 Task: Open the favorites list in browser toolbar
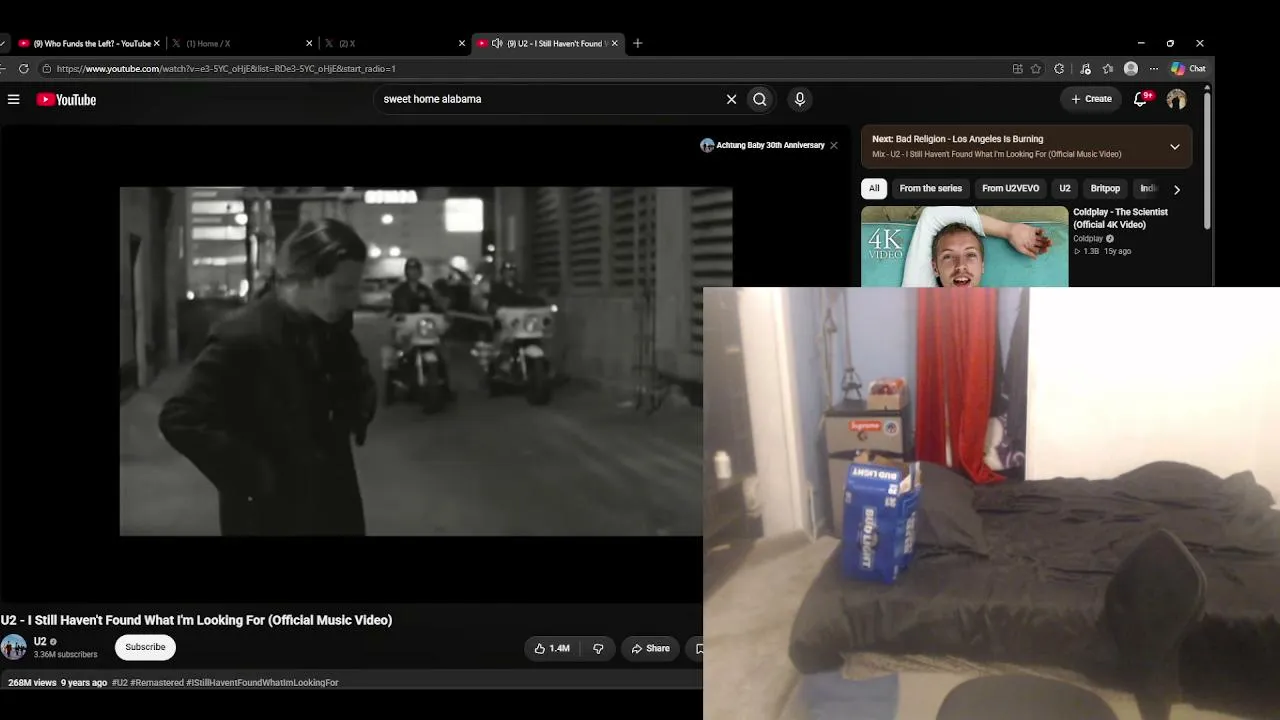[x=1108, y=69]
